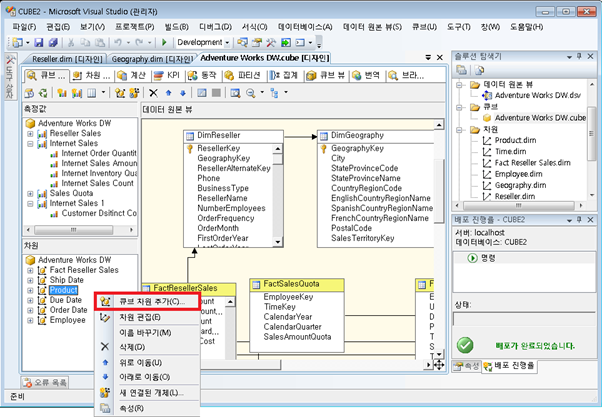Click the diagram layout tree icon
Viewport: 602px width, 417px height.
(274, 93)
